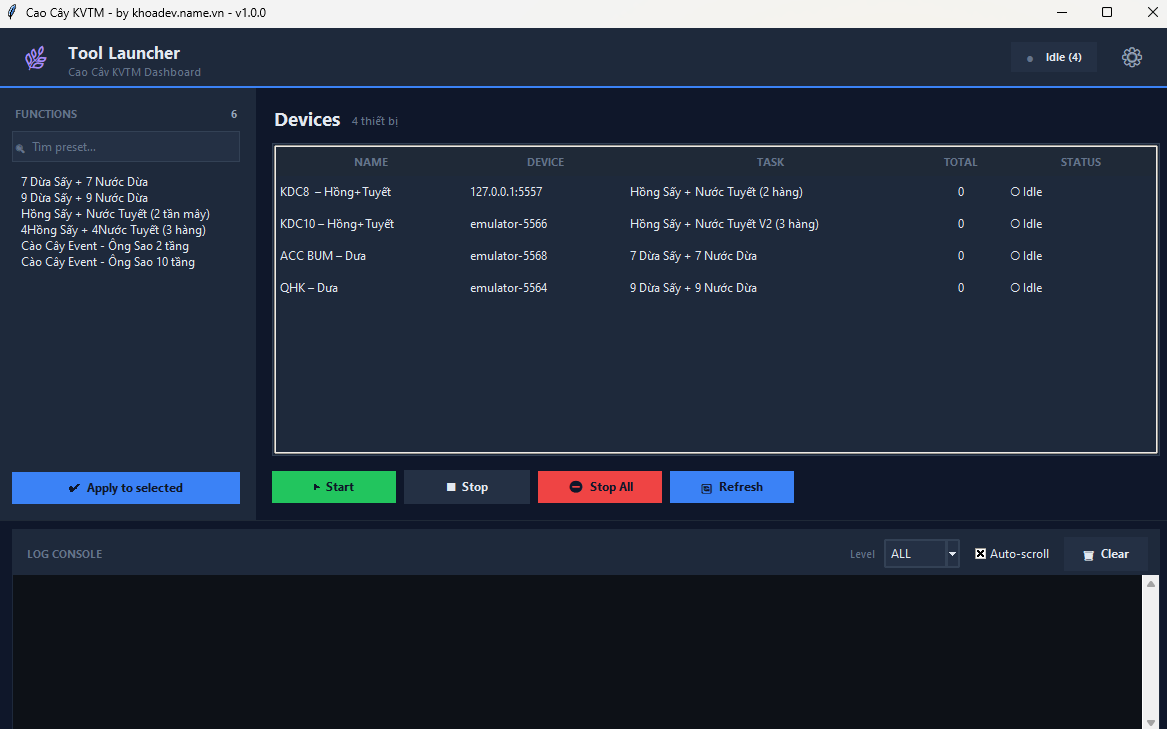Select preset 7 Dừa Sấy + 7 Nước Dừa
The image size is (1167, 729).
pyautogui.click(x=84, y=182)
